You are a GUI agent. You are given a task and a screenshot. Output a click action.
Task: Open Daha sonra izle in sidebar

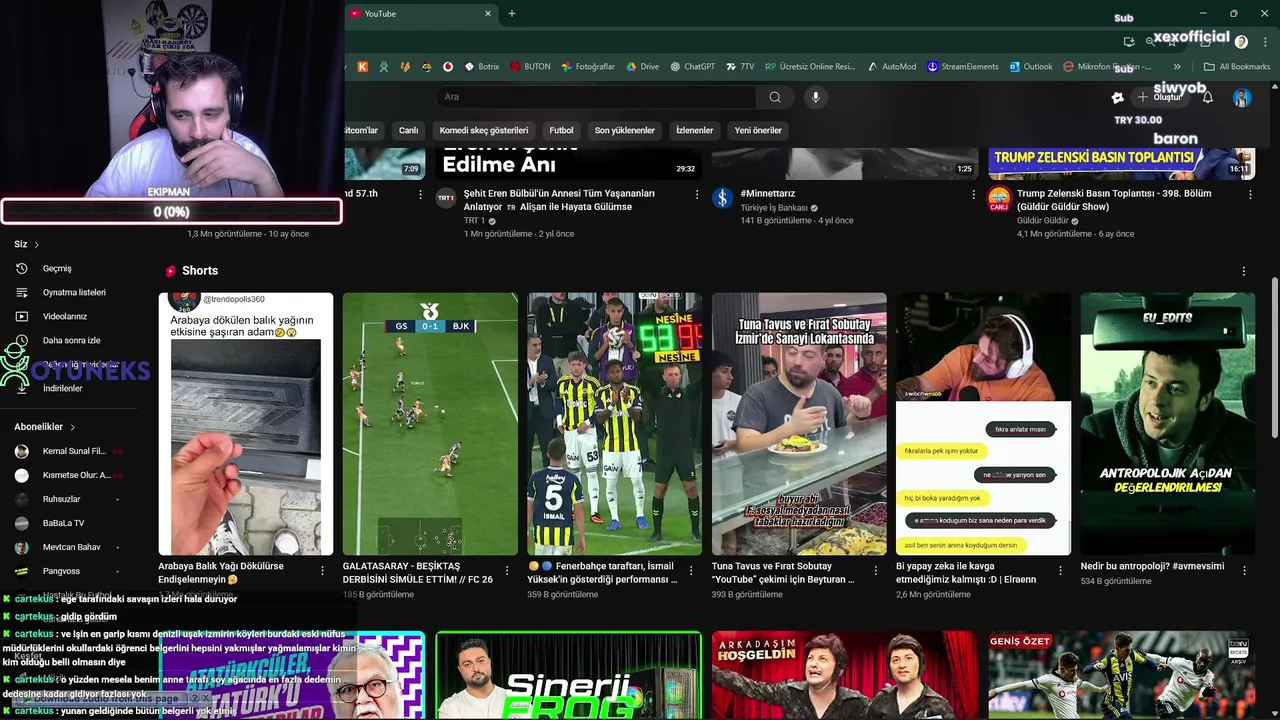(x=70, y=340)
